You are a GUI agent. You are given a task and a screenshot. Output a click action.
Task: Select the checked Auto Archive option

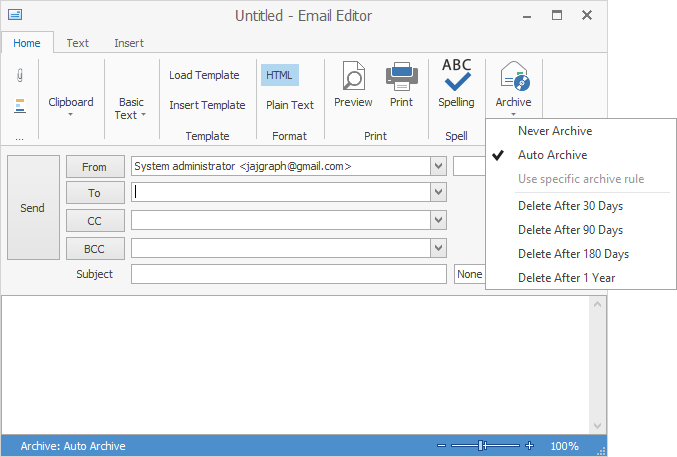(x=552, y=155)
